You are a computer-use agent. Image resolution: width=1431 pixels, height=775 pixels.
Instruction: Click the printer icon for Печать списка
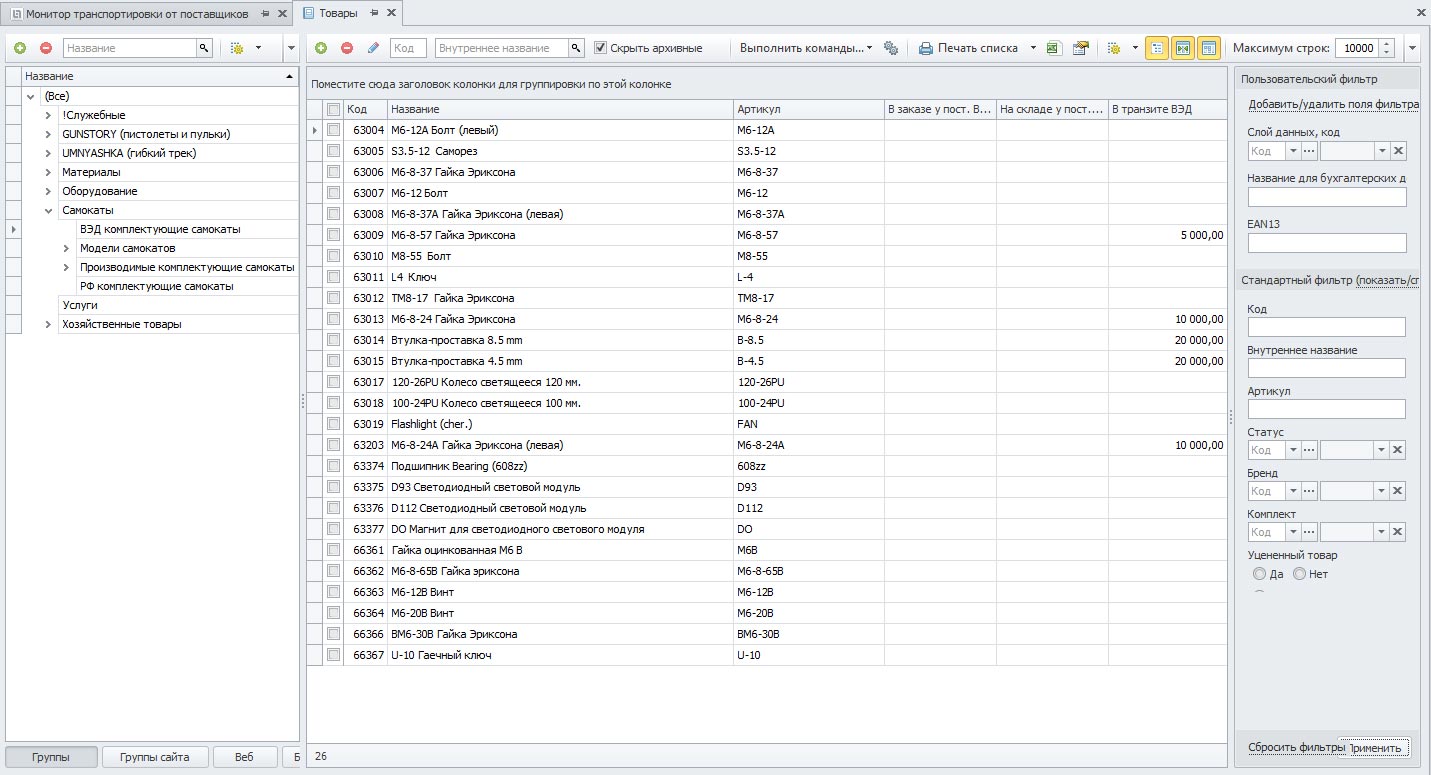click(x=926, y=48)
